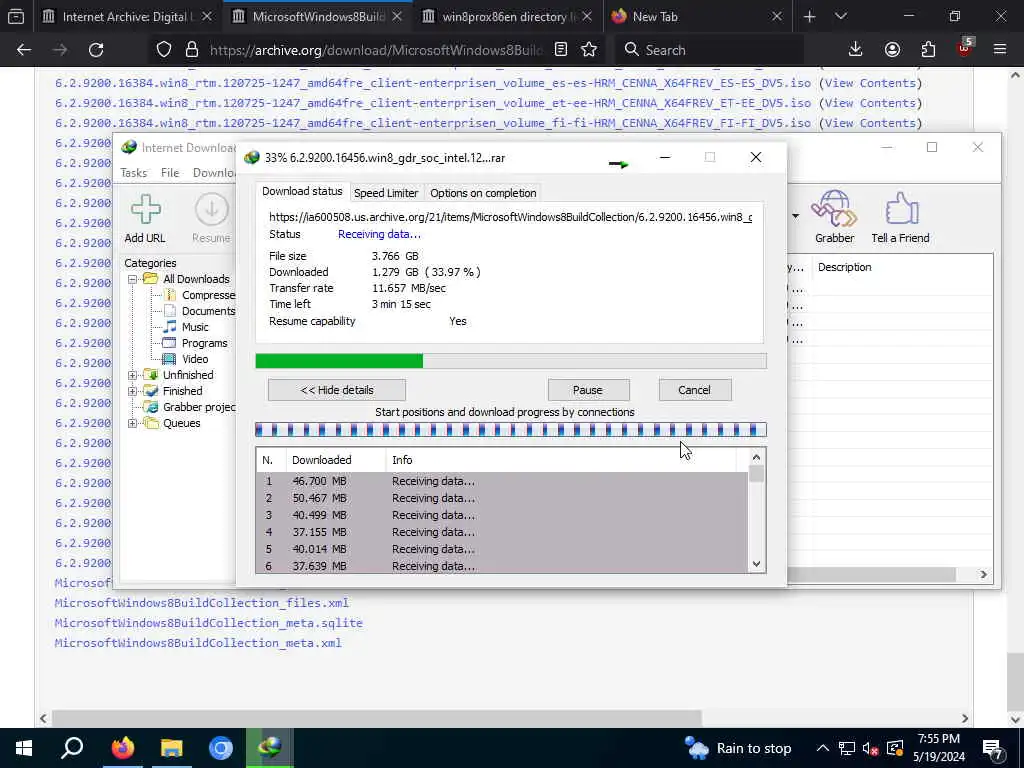Open the Tasks menu in IDM
This screenshot has width=1024, height=768.
click(x=134, y=172)
